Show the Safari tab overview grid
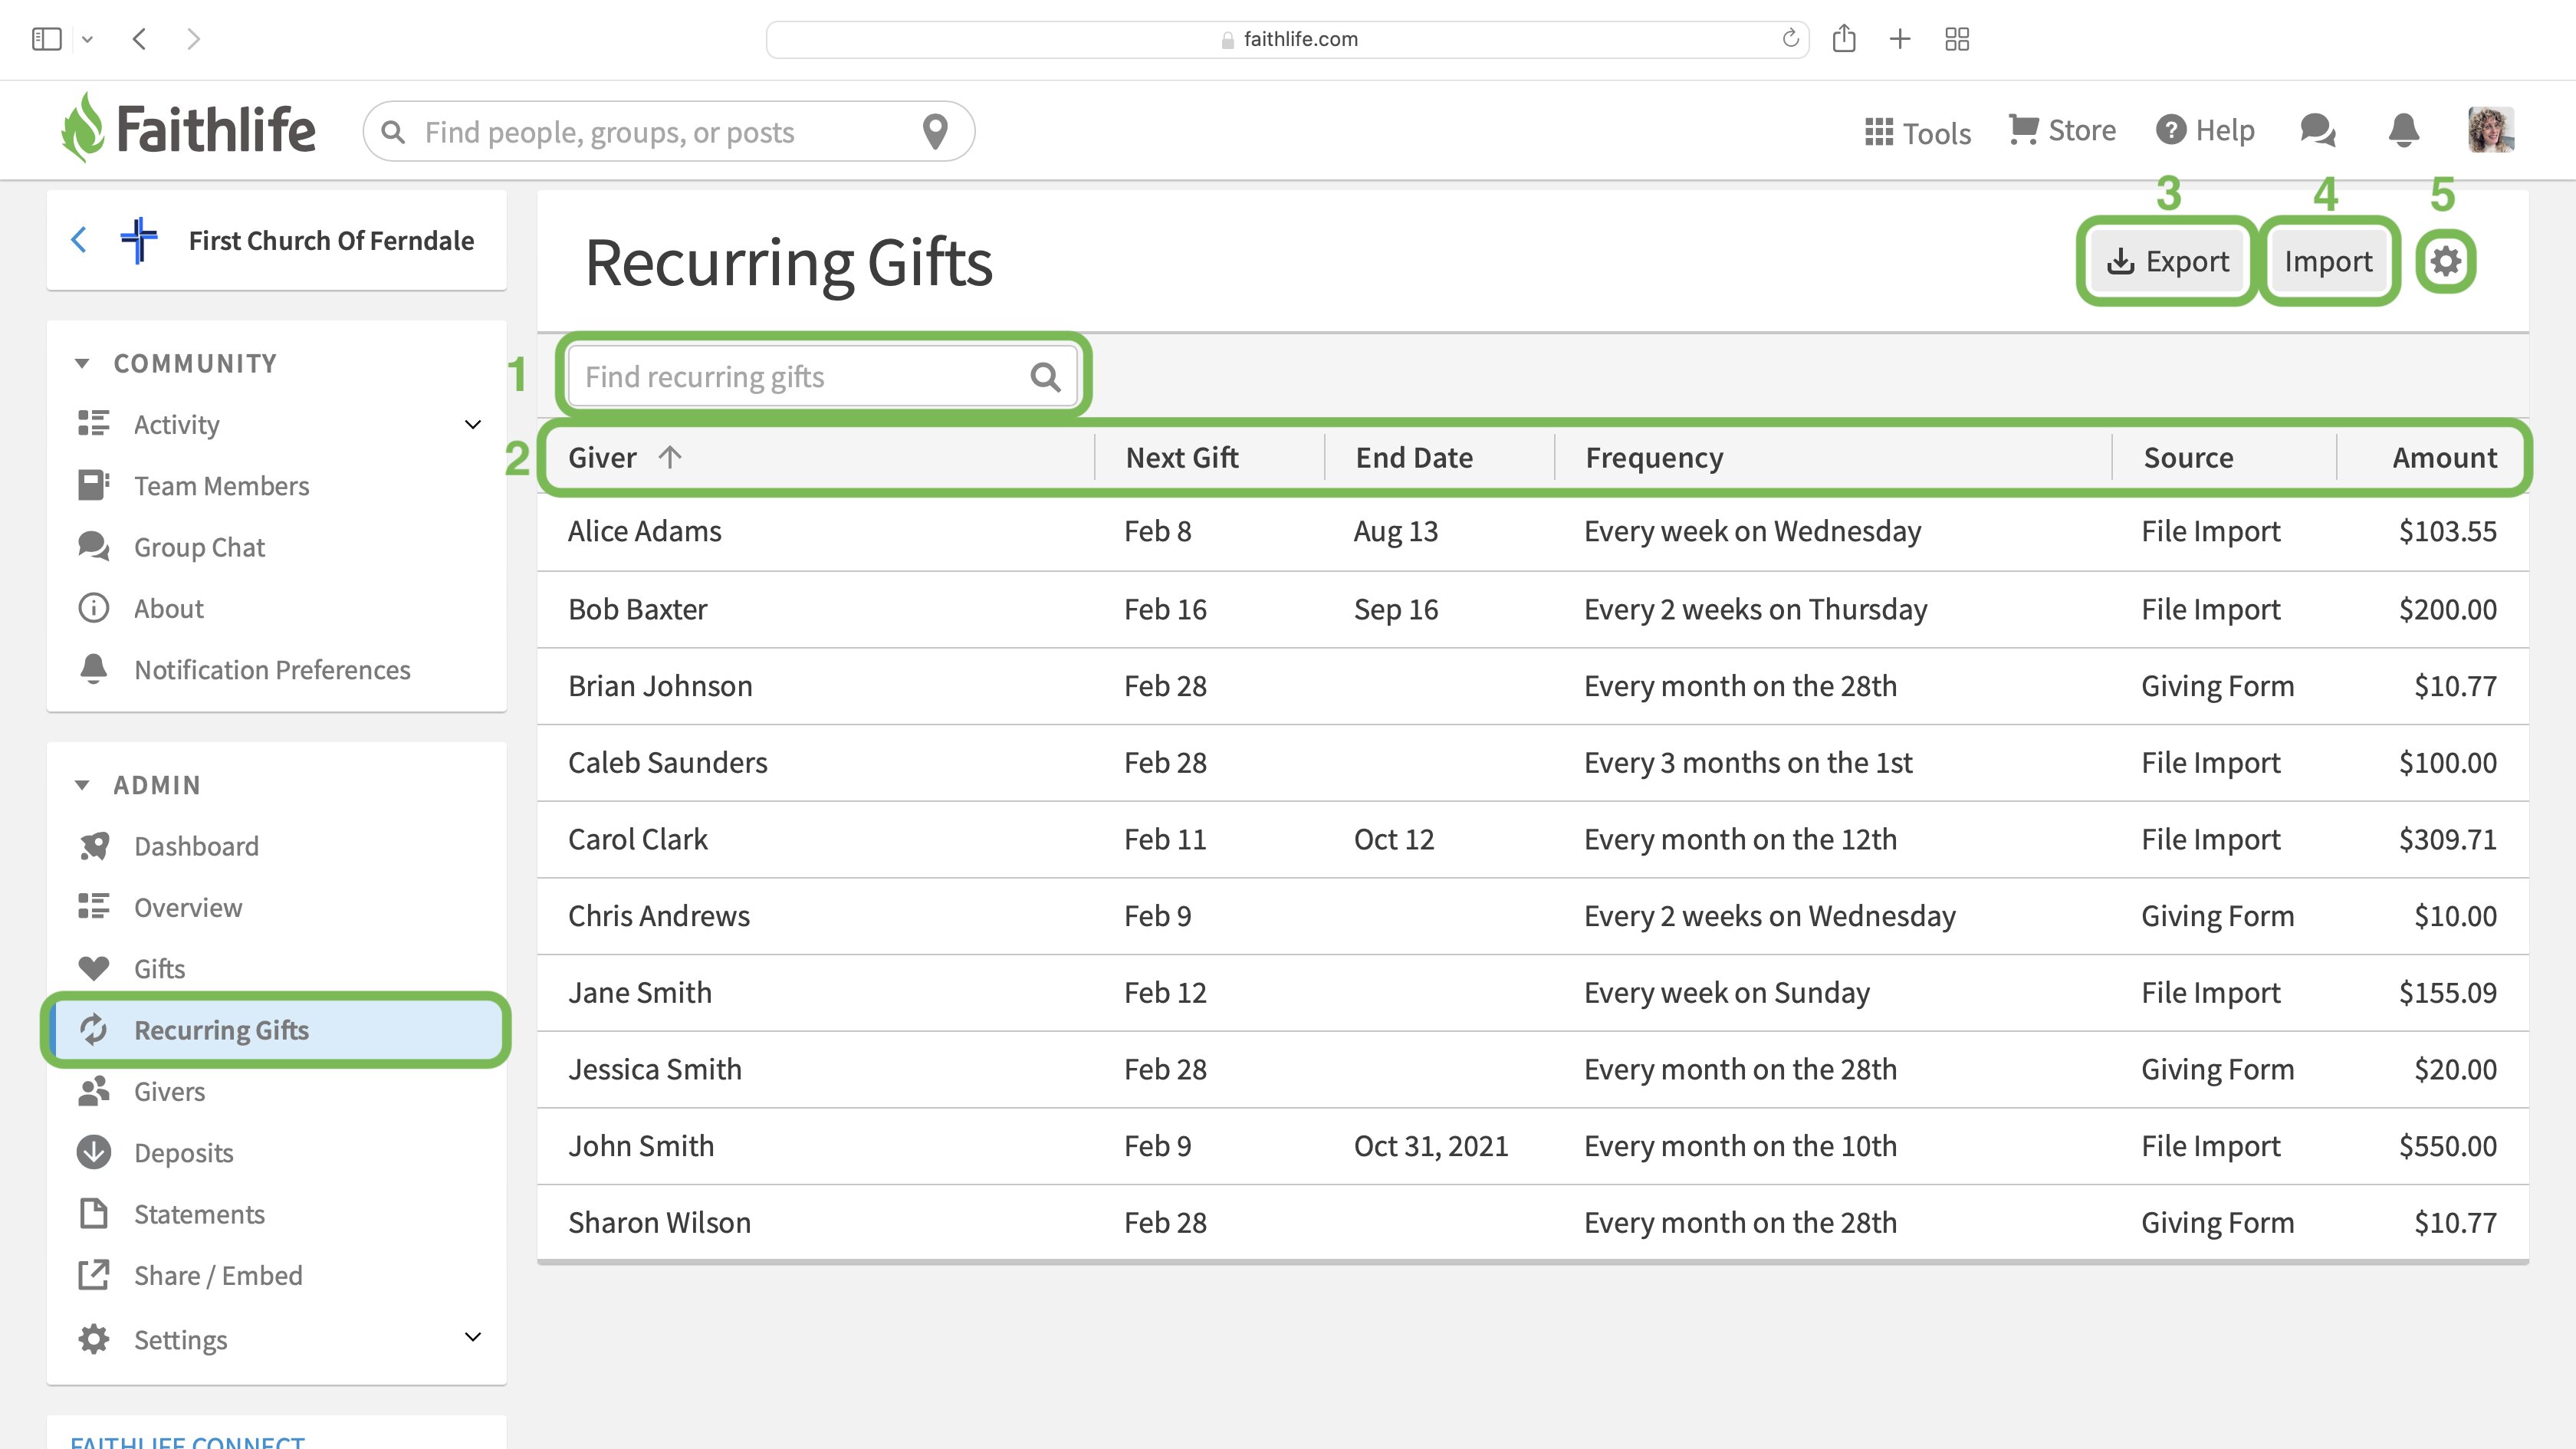 (1957, 39)
